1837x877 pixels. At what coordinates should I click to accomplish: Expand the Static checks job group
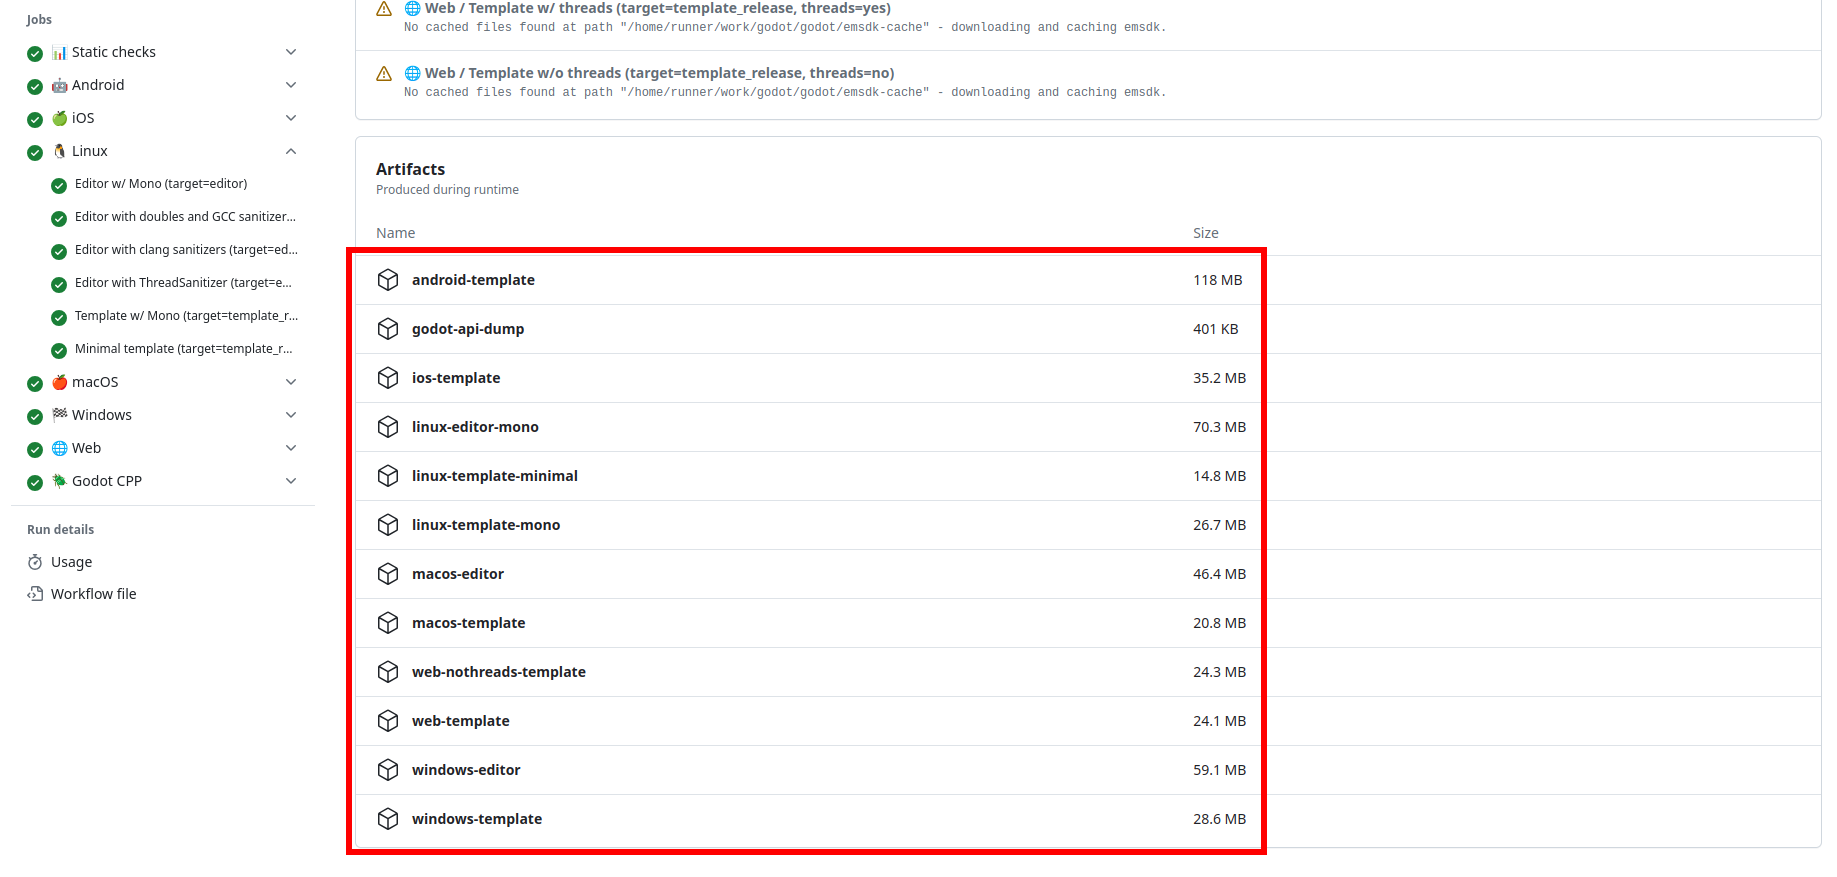[291, 52]
